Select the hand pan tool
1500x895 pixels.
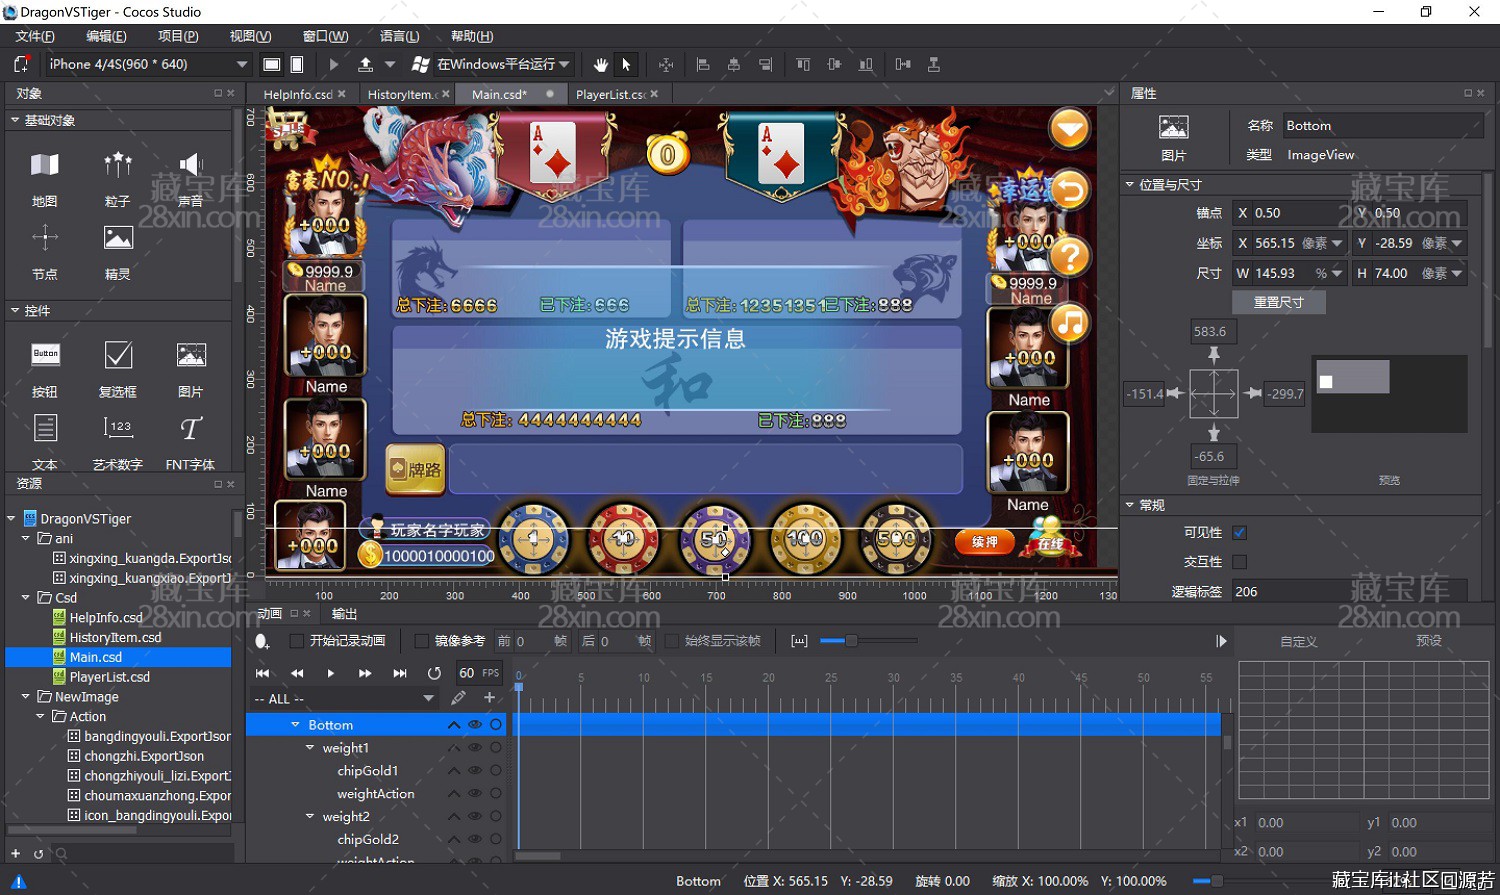[600, 64]
